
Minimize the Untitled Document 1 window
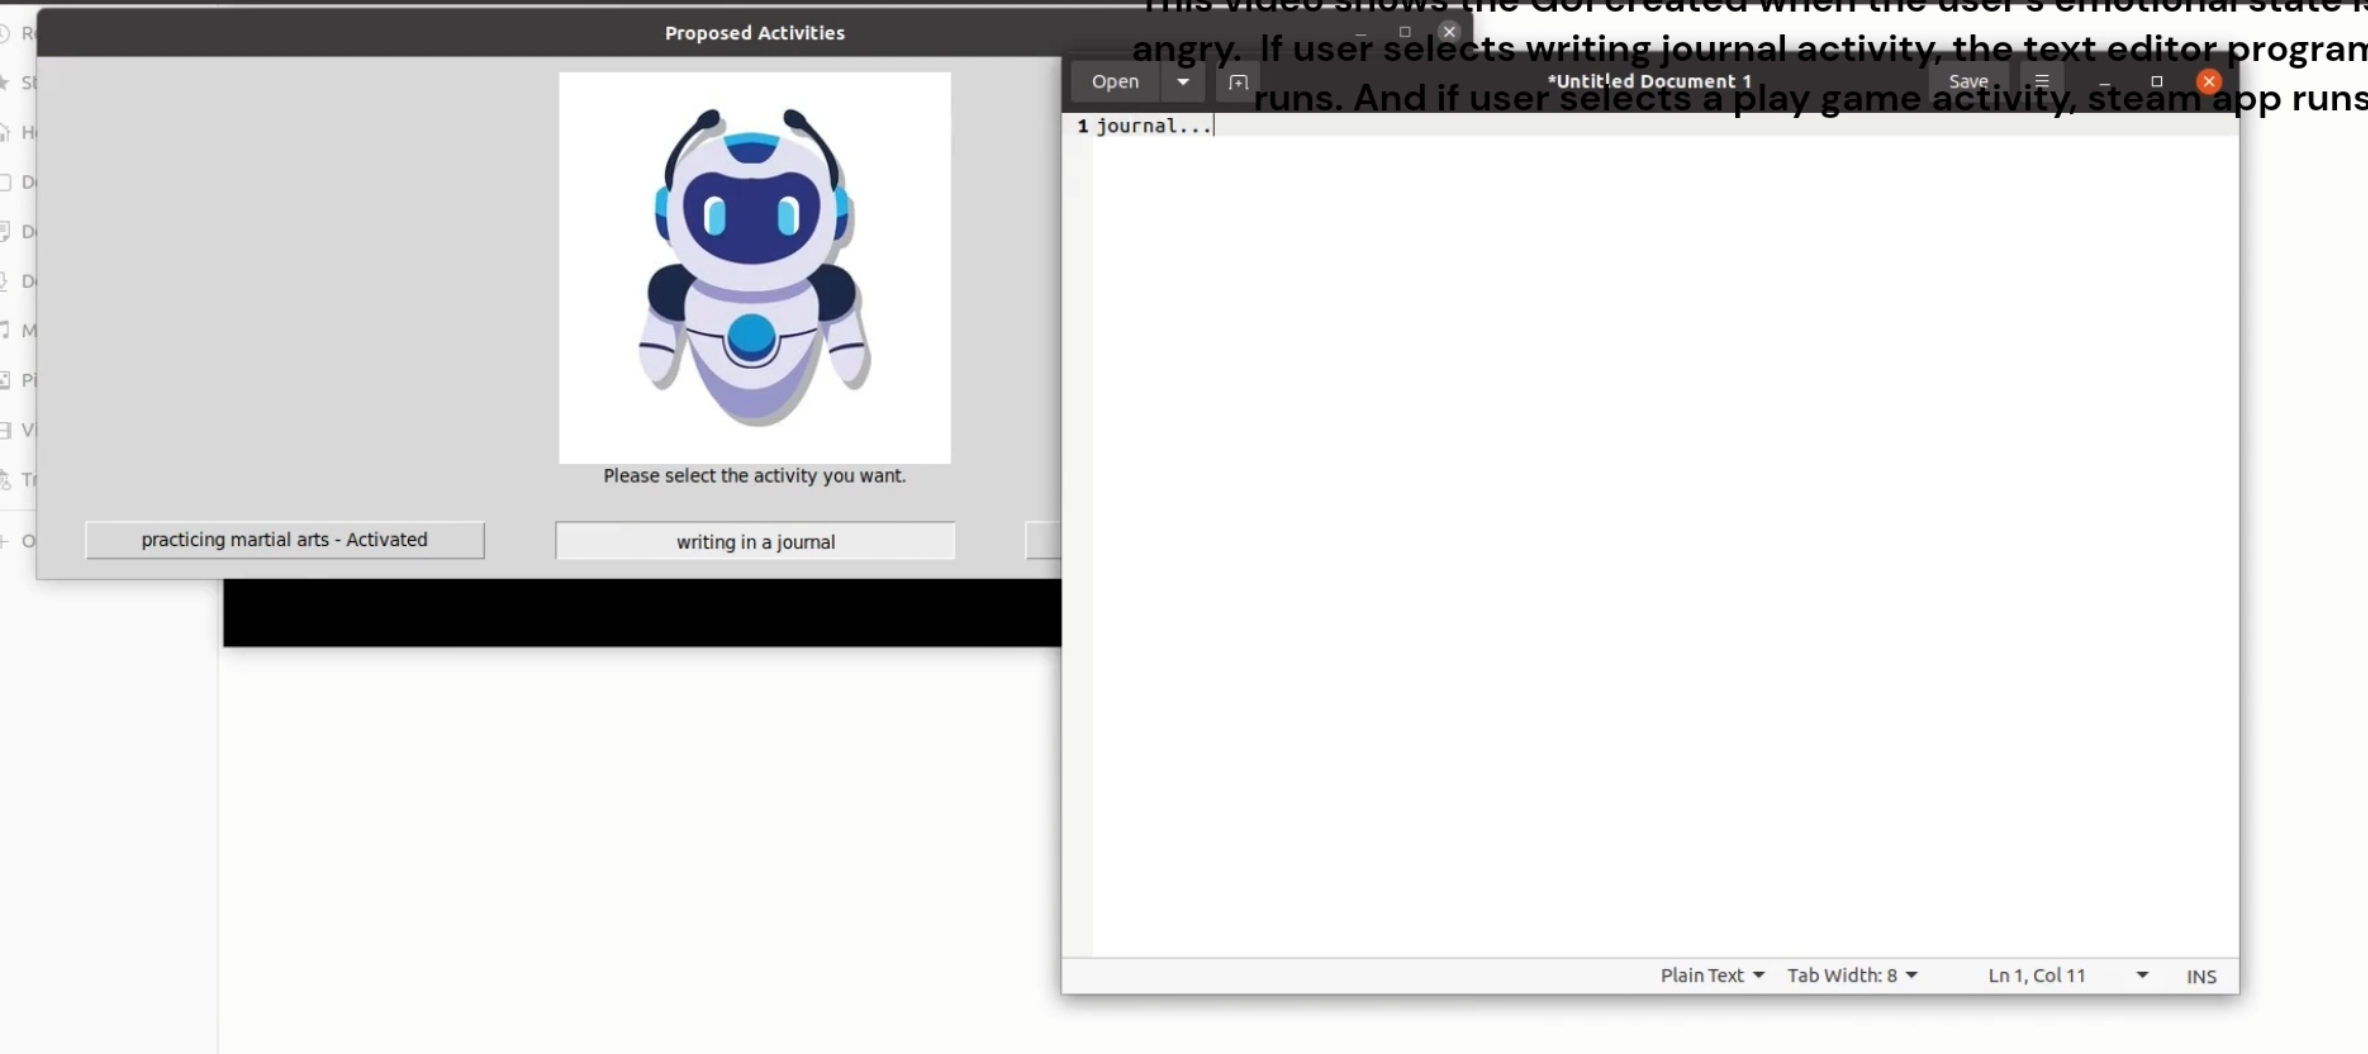pos(2105,82)
